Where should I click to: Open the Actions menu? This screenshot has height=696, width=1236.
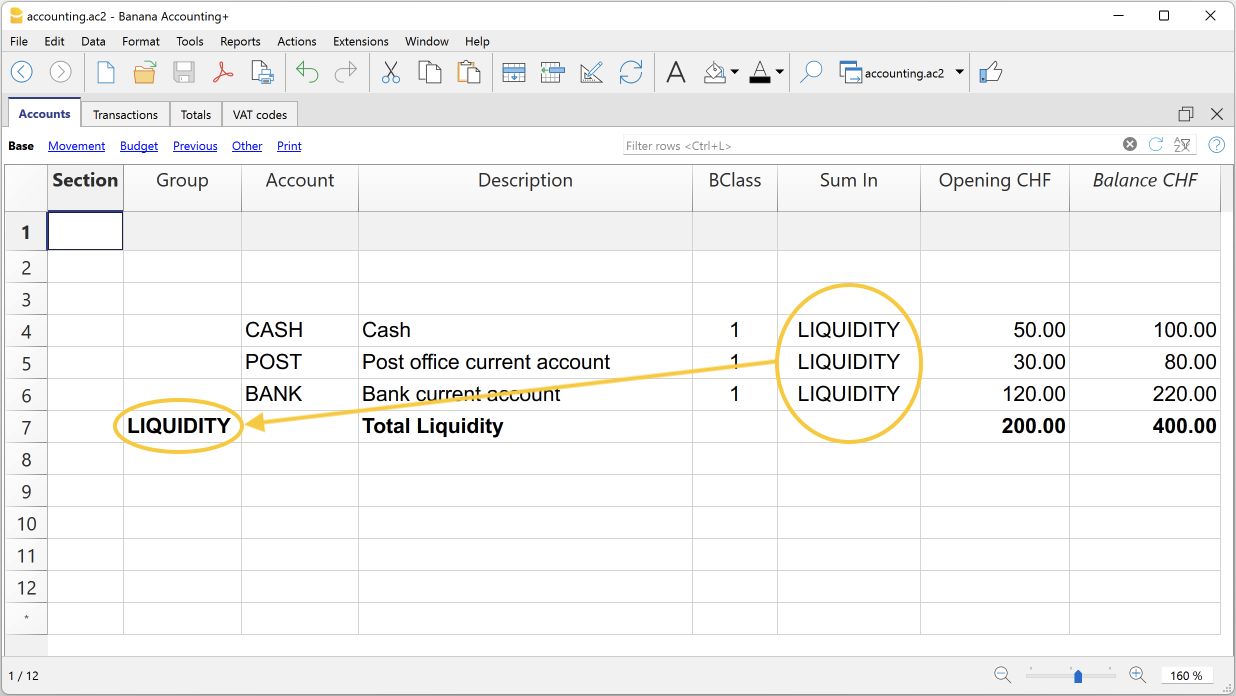point(297,41)
